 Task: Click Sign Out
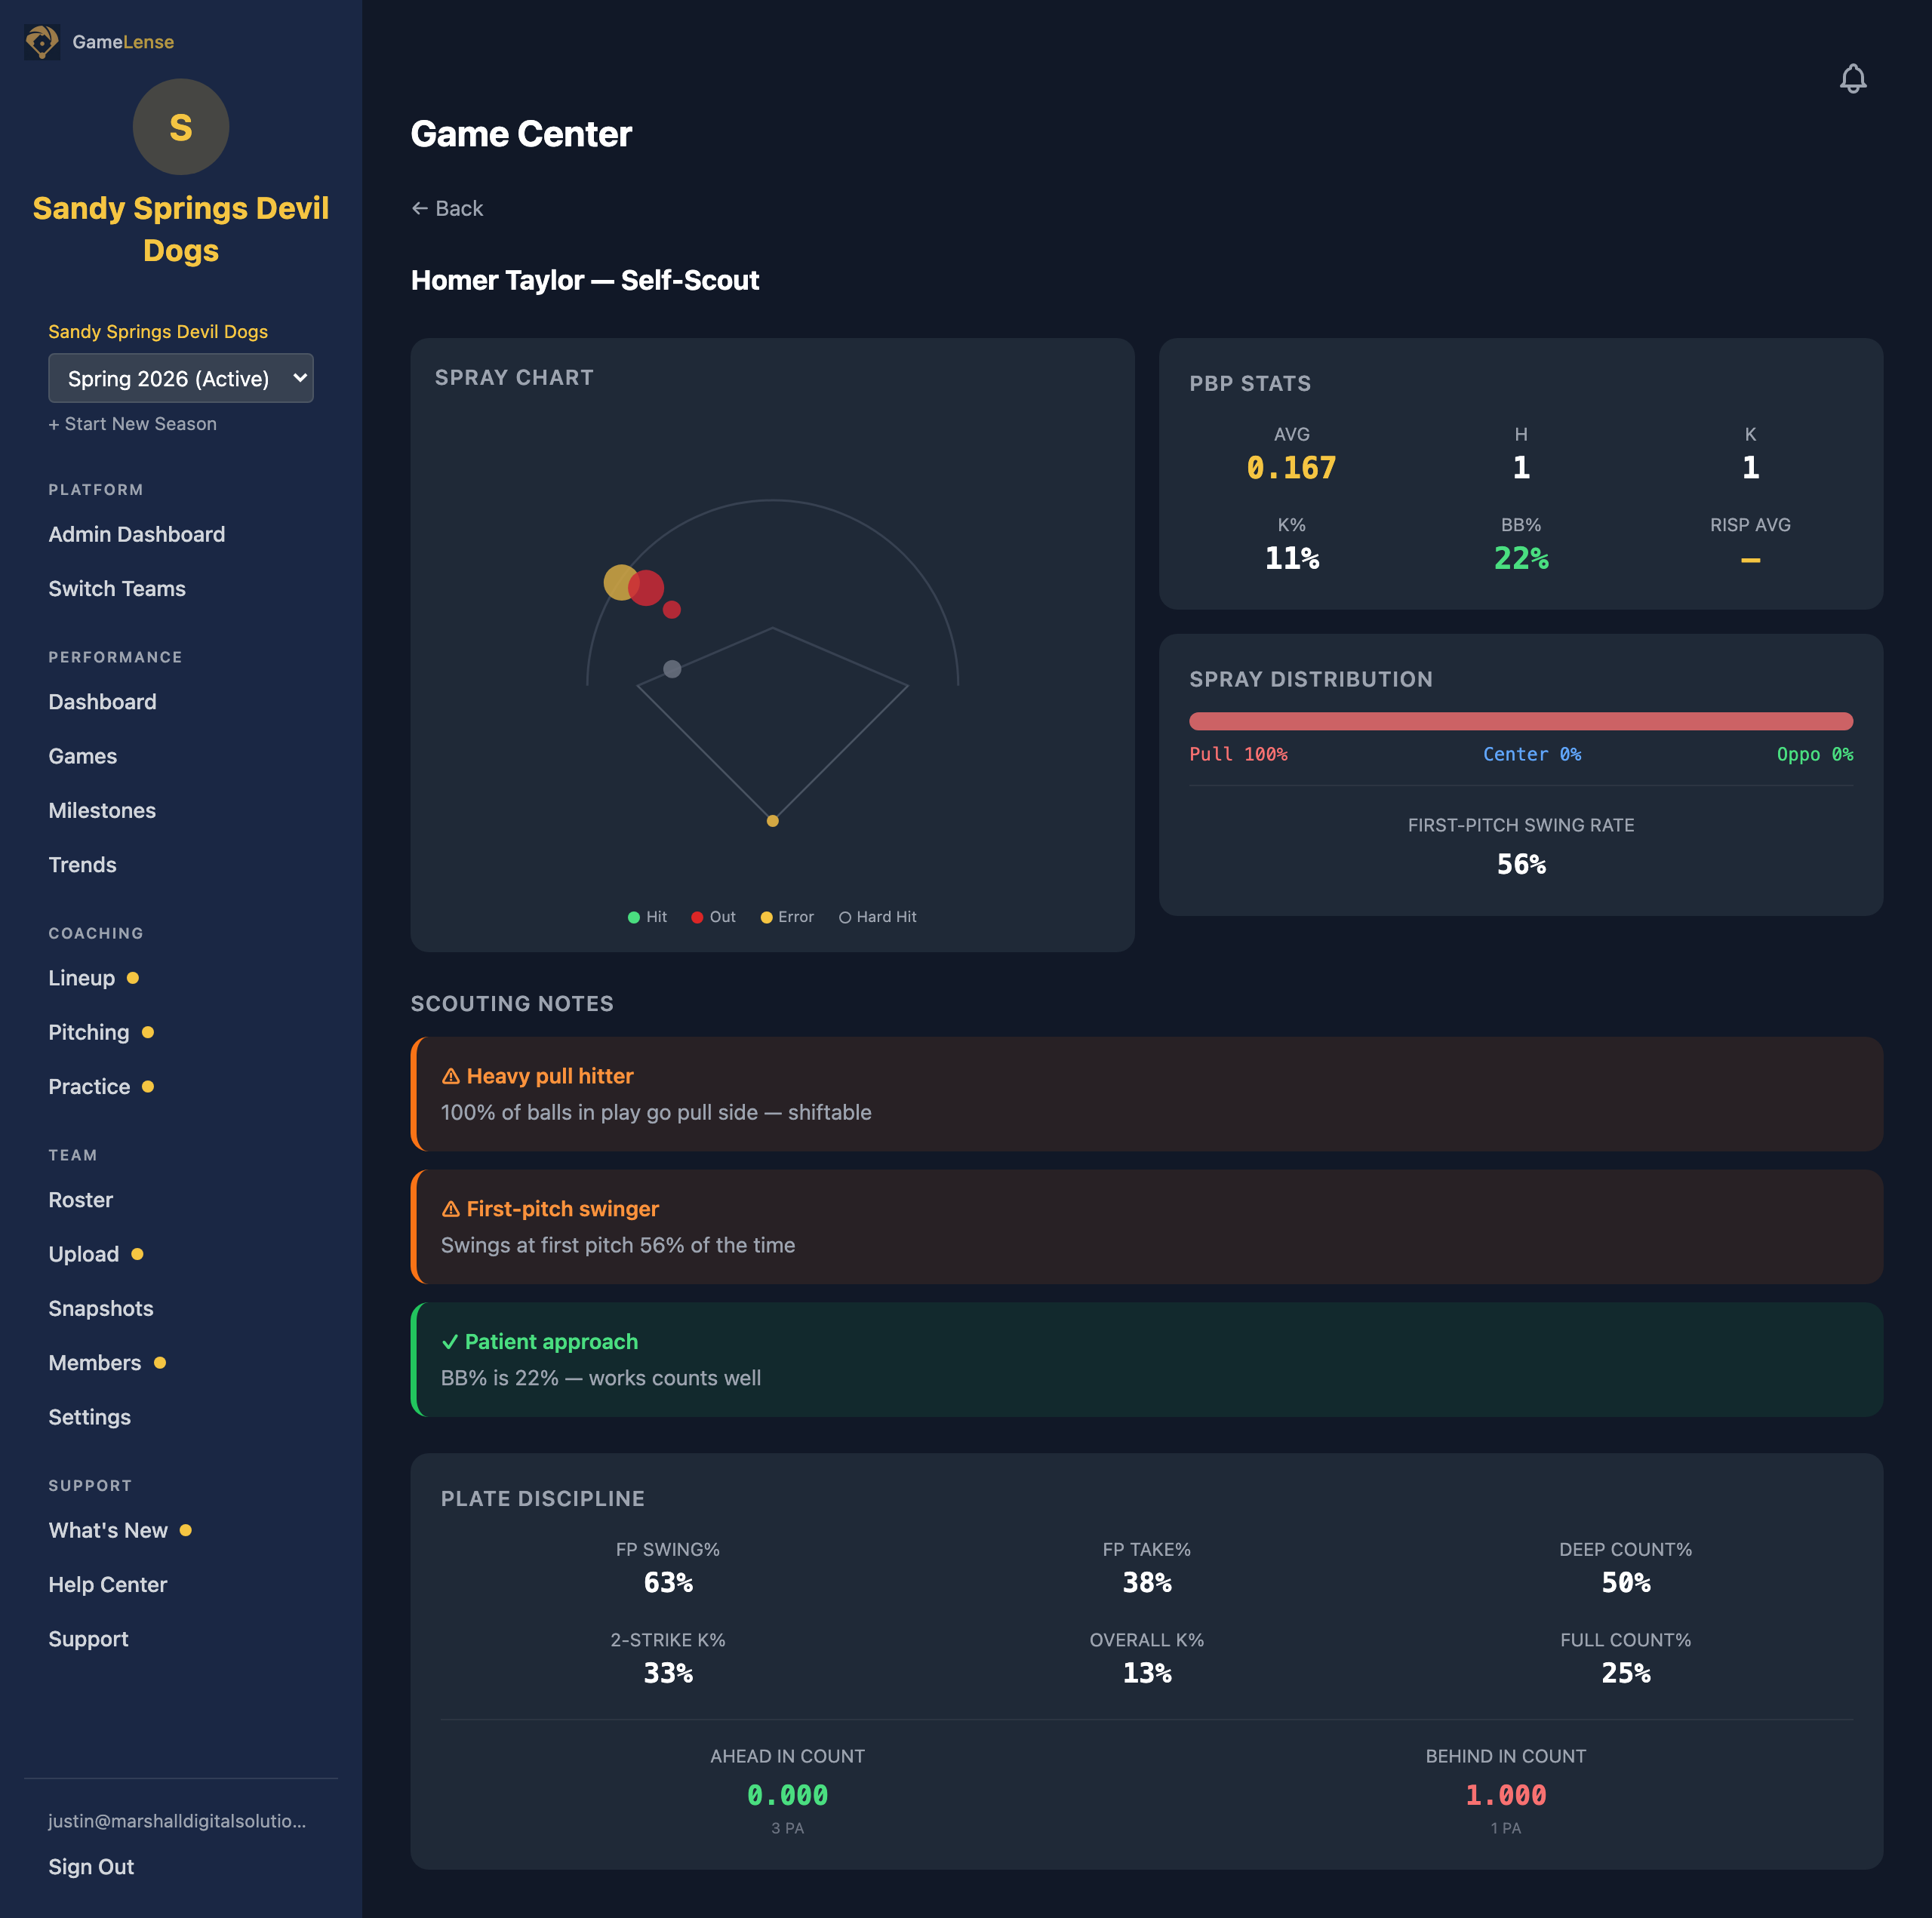pyautogui.click(x=91, y=1867)
